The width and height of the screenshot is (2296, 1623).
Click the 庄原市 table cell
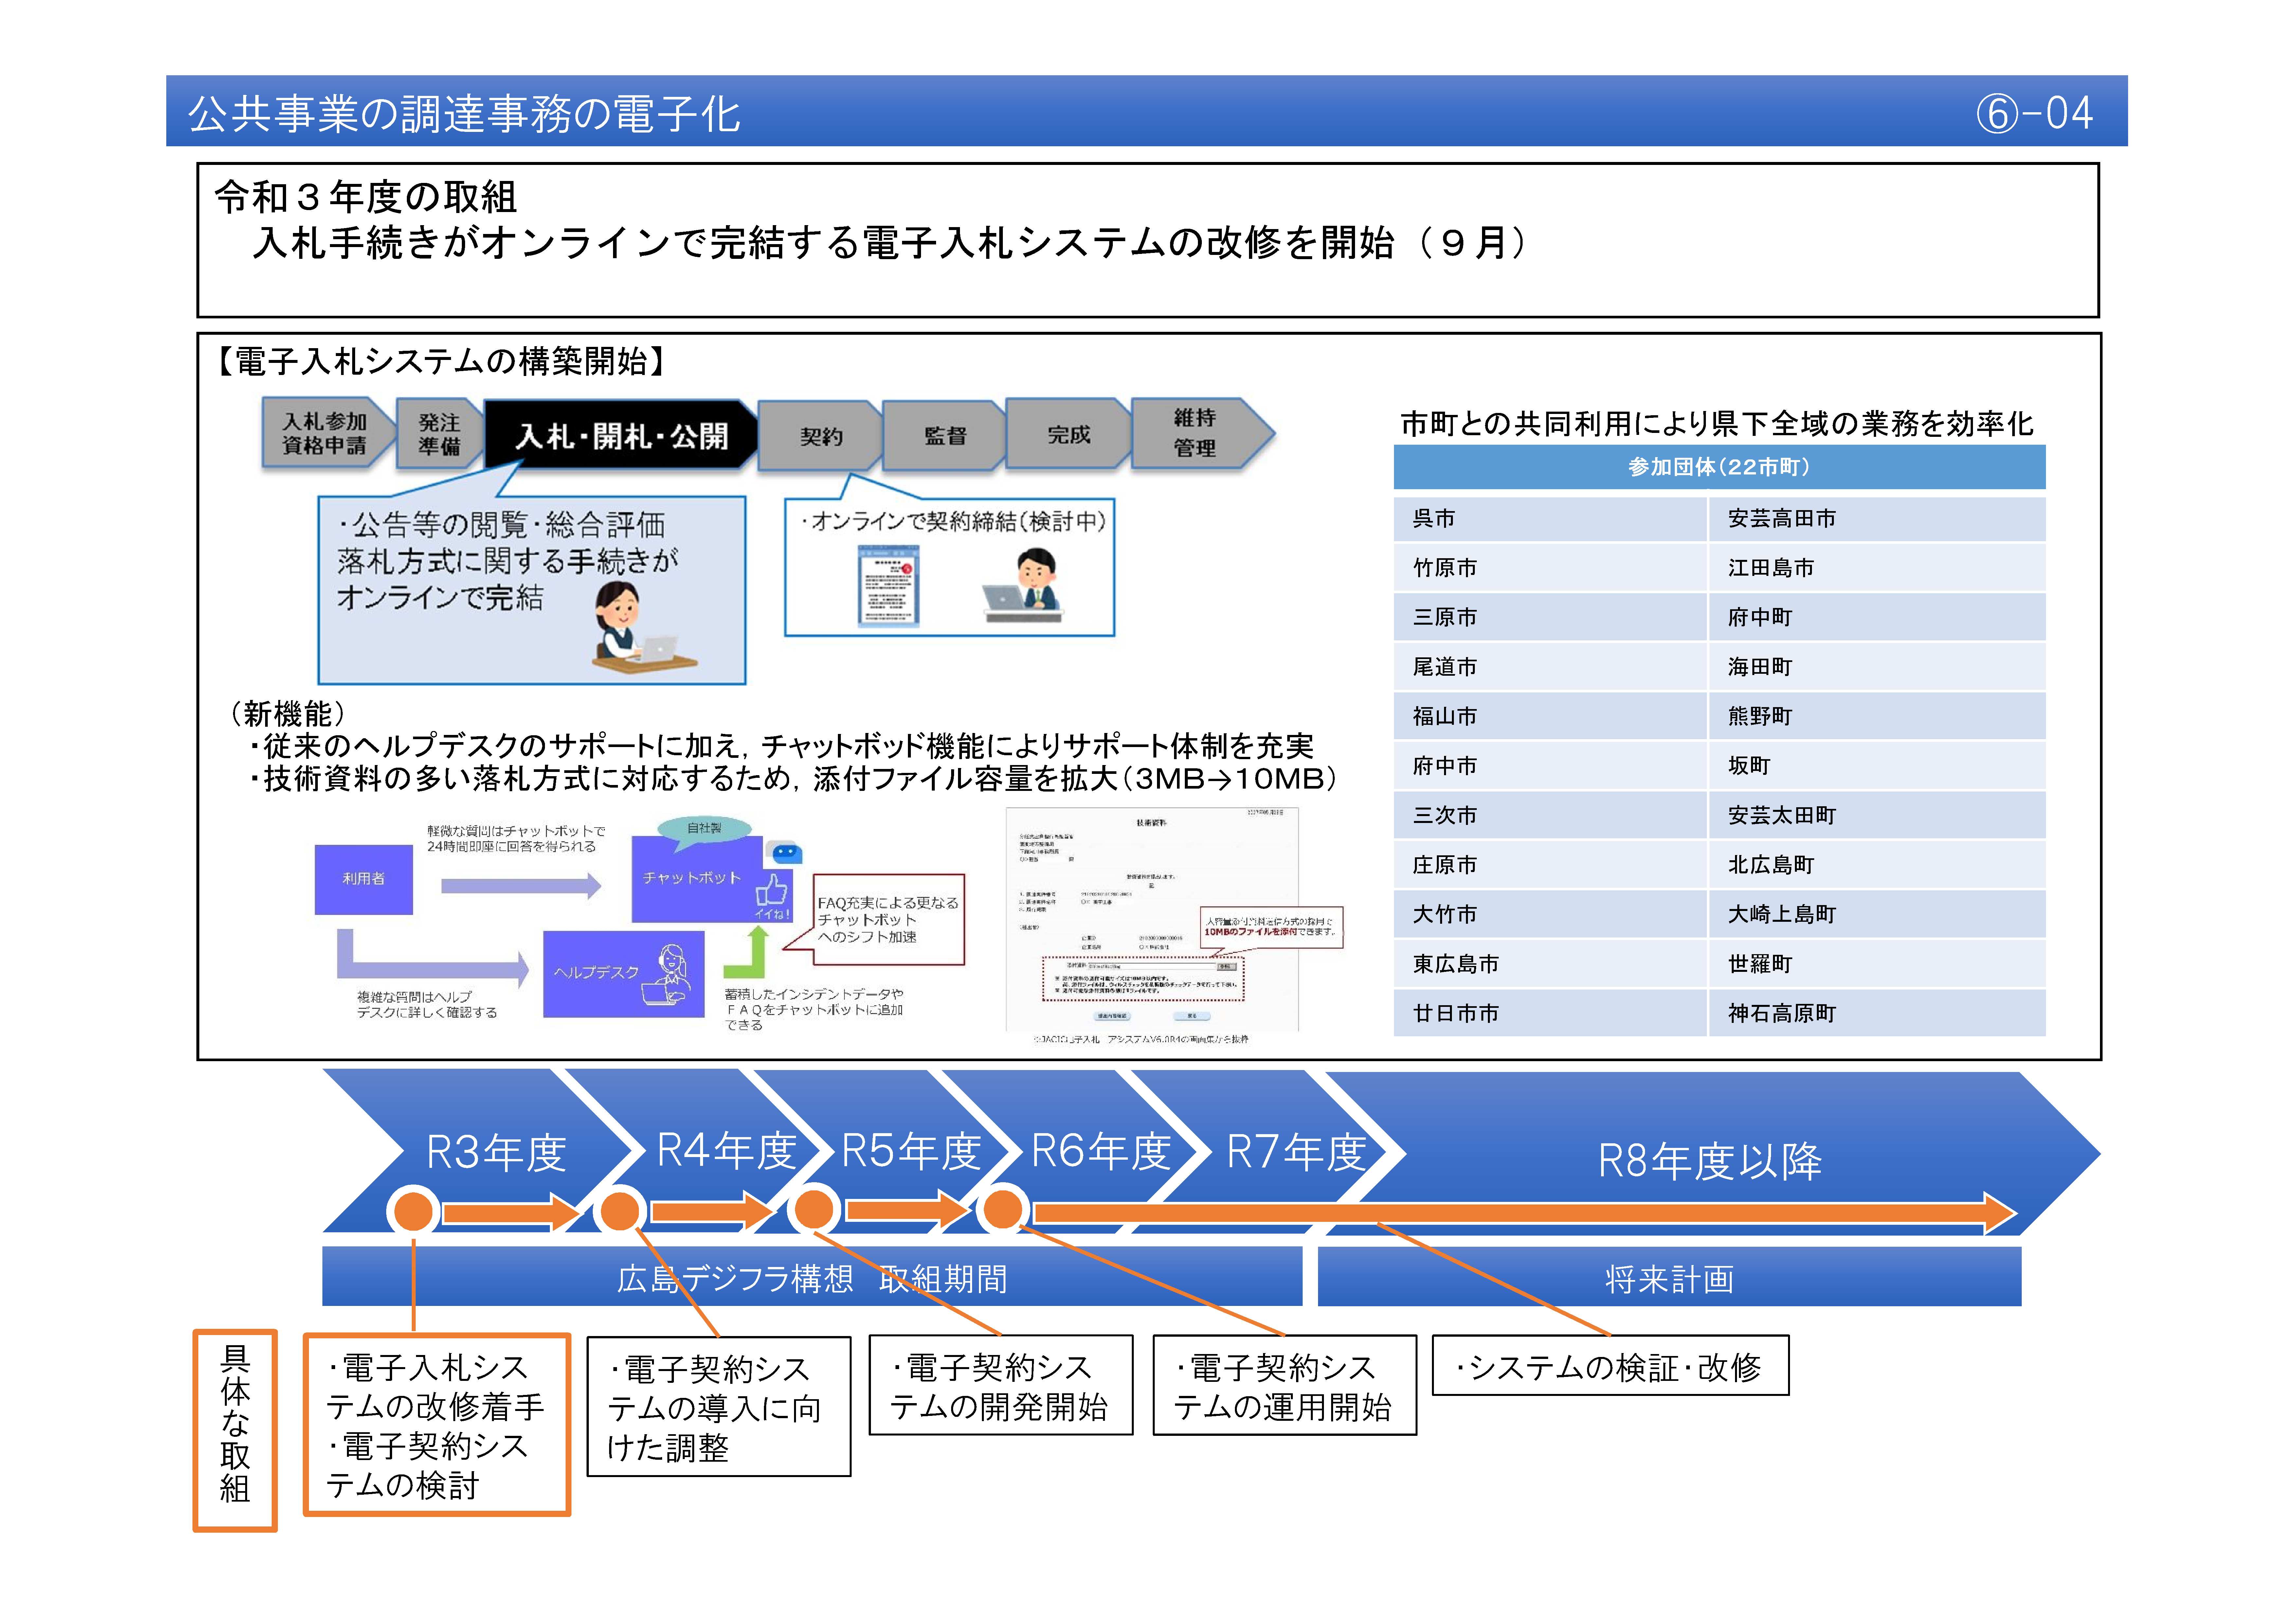click(1550, 865)
